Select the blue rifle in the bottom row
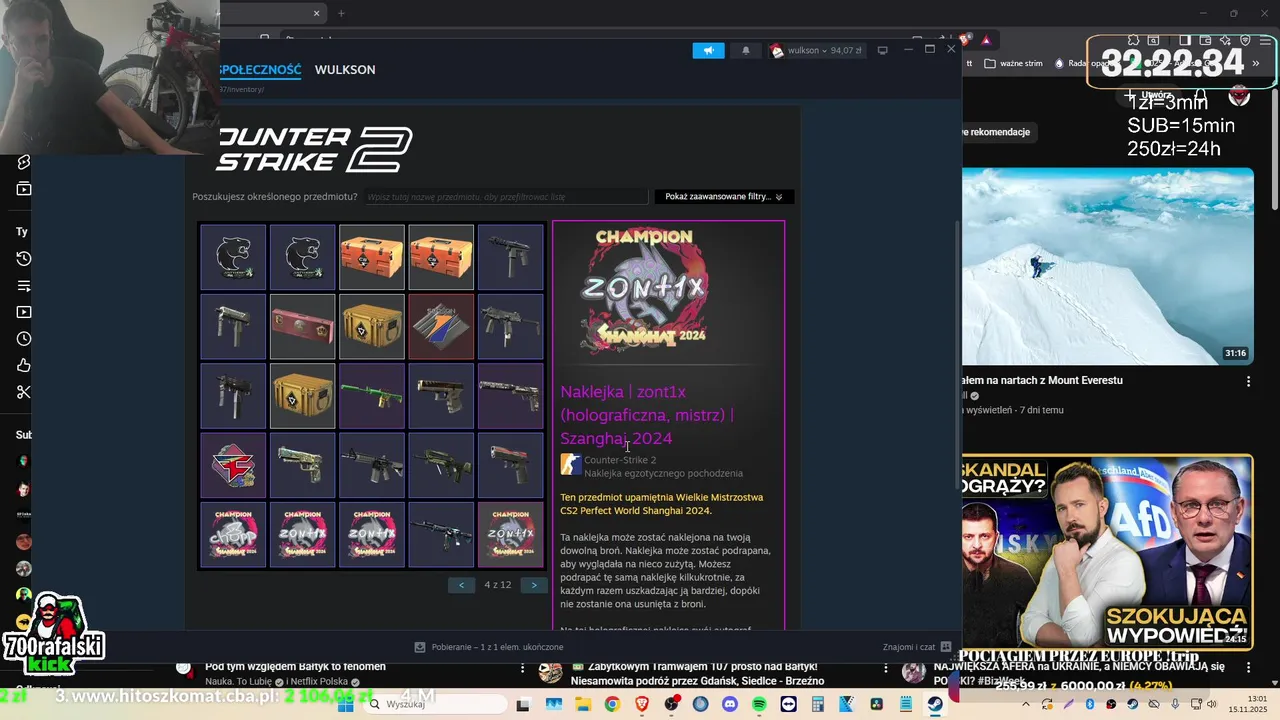The height and width of the screenshot is (720, 1280). [441, 535]
